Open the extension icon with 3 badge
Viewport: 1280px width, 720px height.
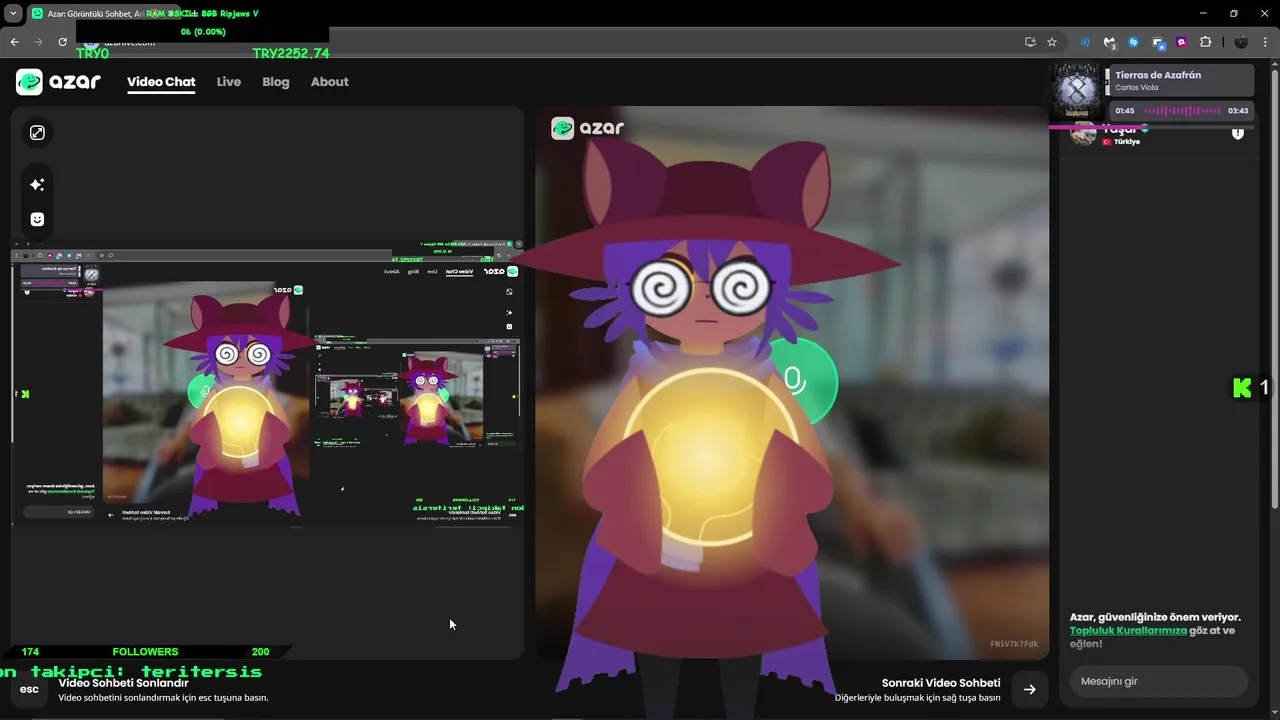pyautogui.click(x=1109, y=42)
